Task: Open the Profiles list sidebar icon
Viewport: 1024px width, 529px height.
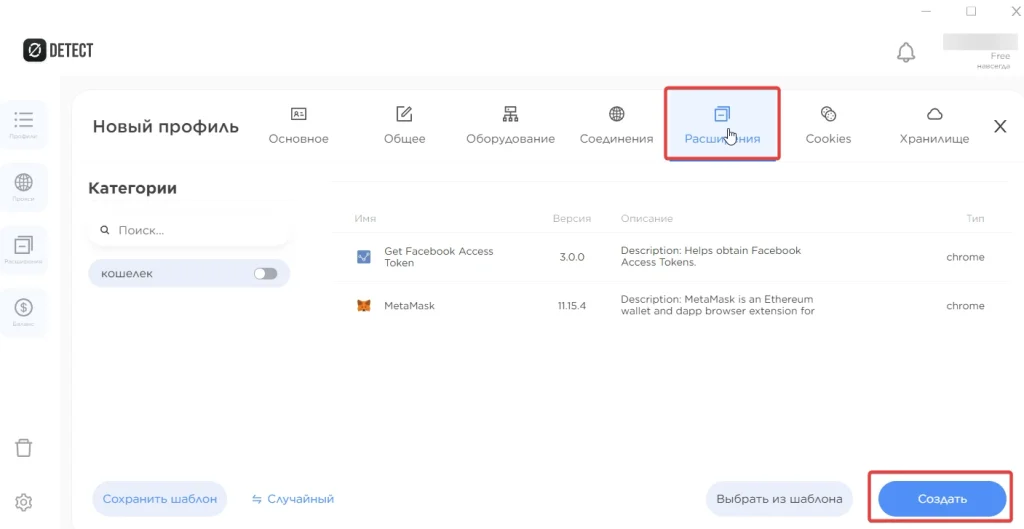Action: tap(24, 124)
